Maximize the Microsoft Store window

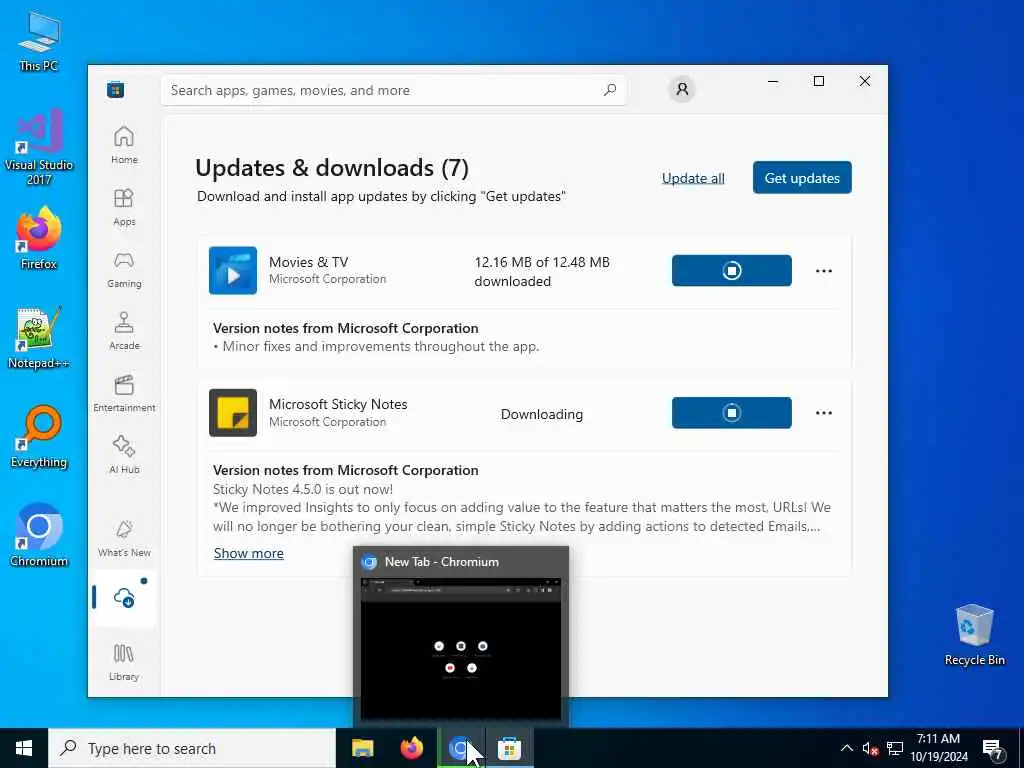point(819,81)
